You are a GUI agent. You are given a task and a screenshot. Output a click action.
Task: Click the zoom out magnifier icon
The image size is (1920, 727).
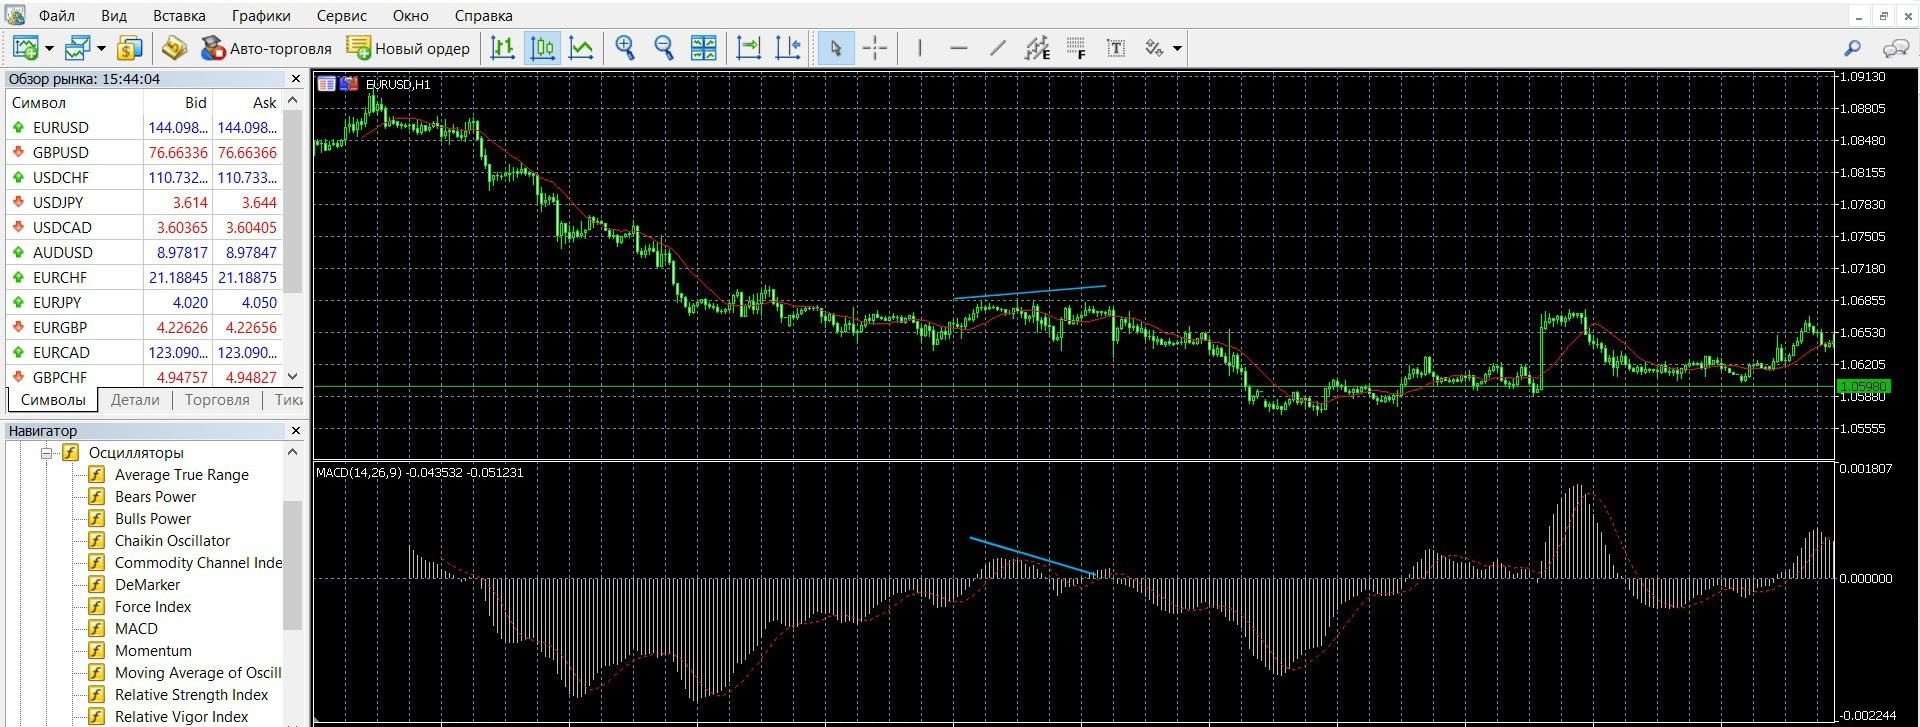click(664, 48)
